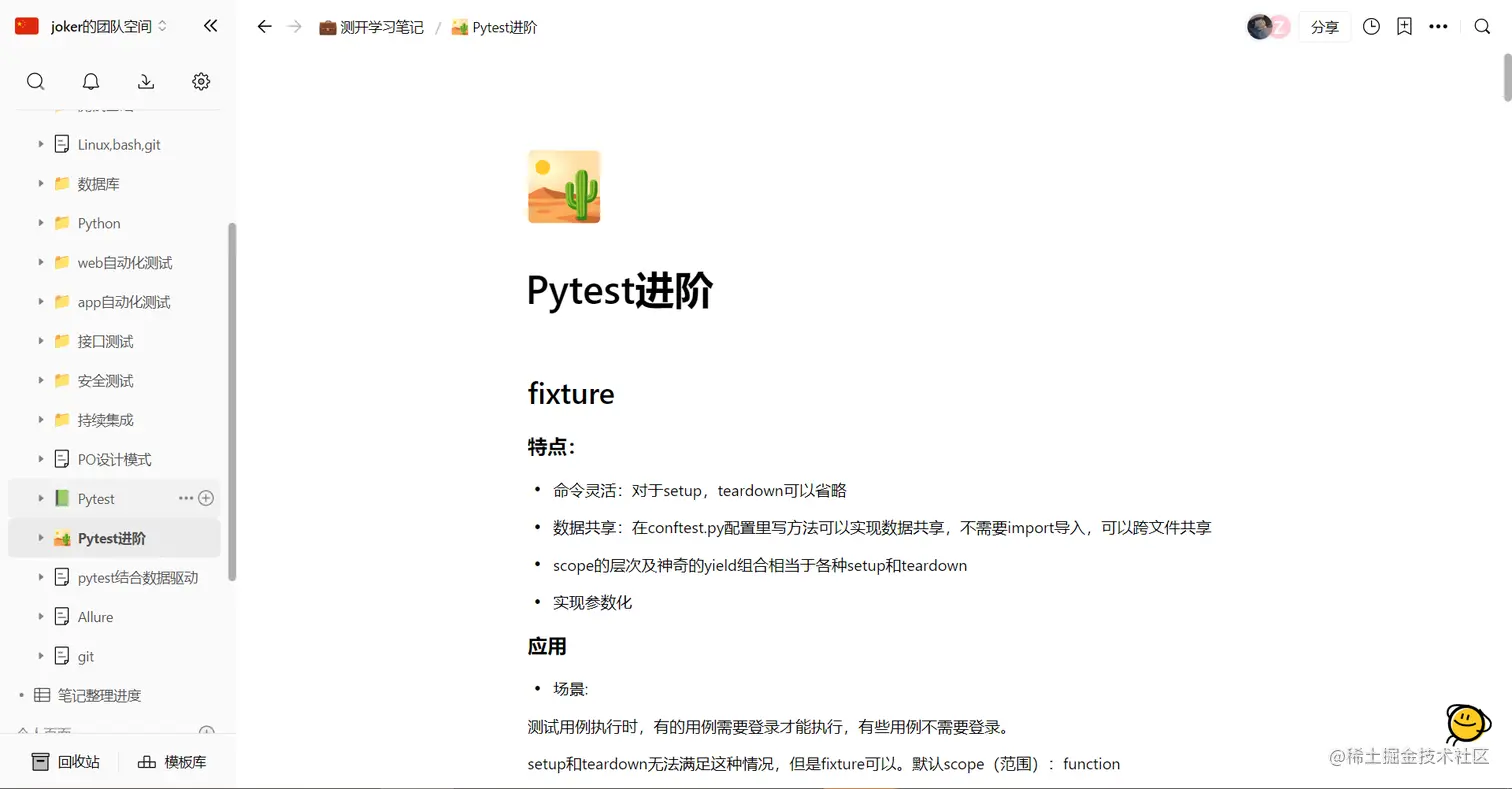This screenshot has height=789, width=1512.
Task: Click the 分享 share button
Action: point(1325,27)
